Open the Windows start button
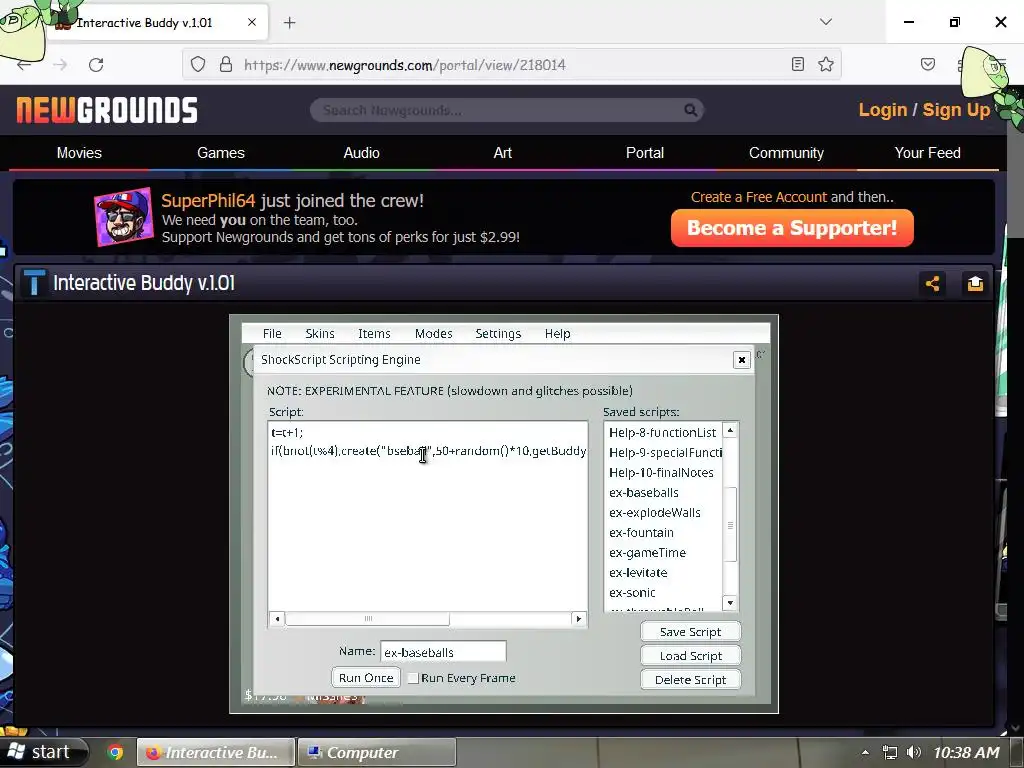 click(44, 752)
